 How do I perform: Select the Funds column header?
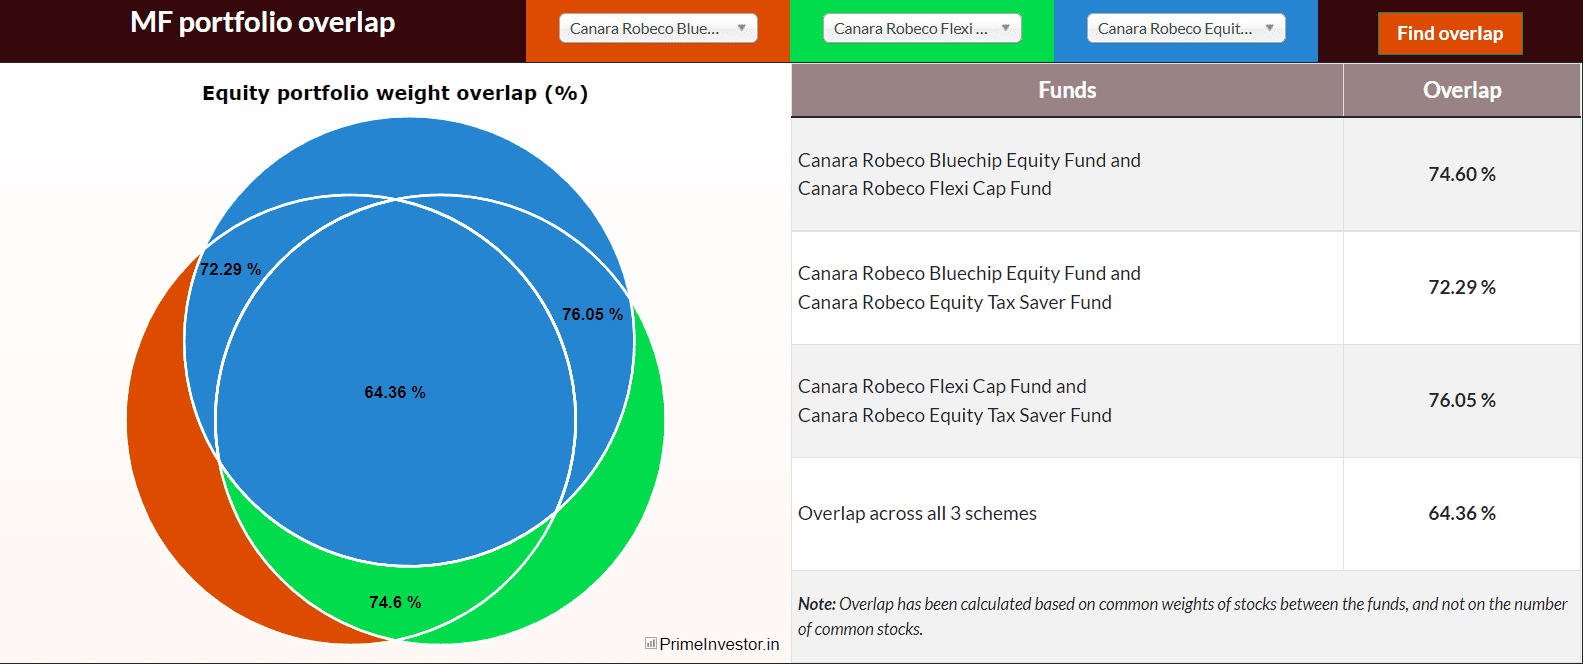pos(1067,90)
